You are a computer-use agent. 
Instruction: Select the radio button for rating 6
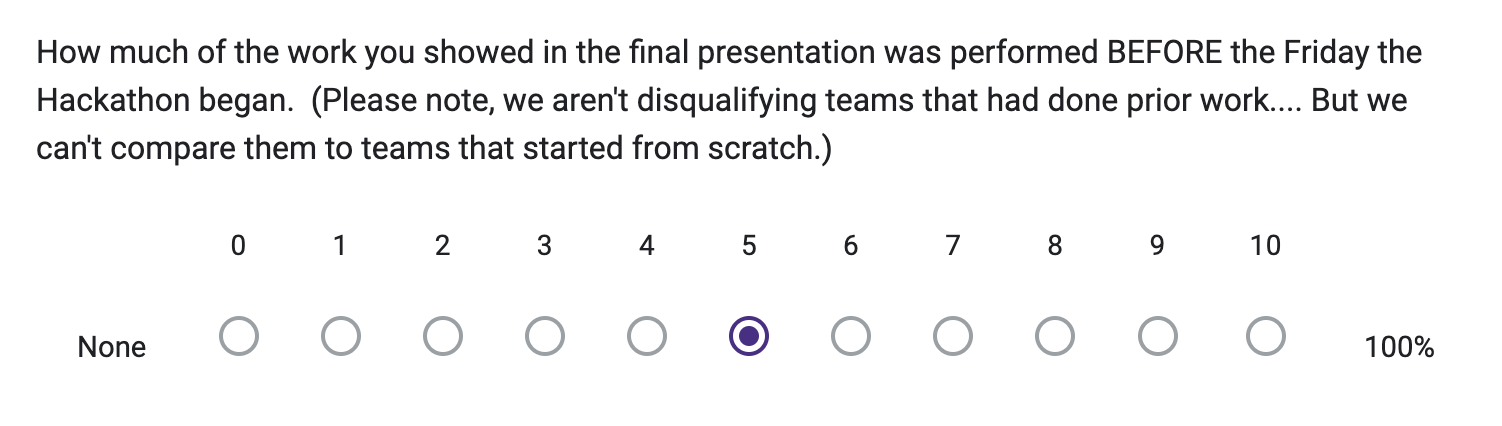point(851,337)
